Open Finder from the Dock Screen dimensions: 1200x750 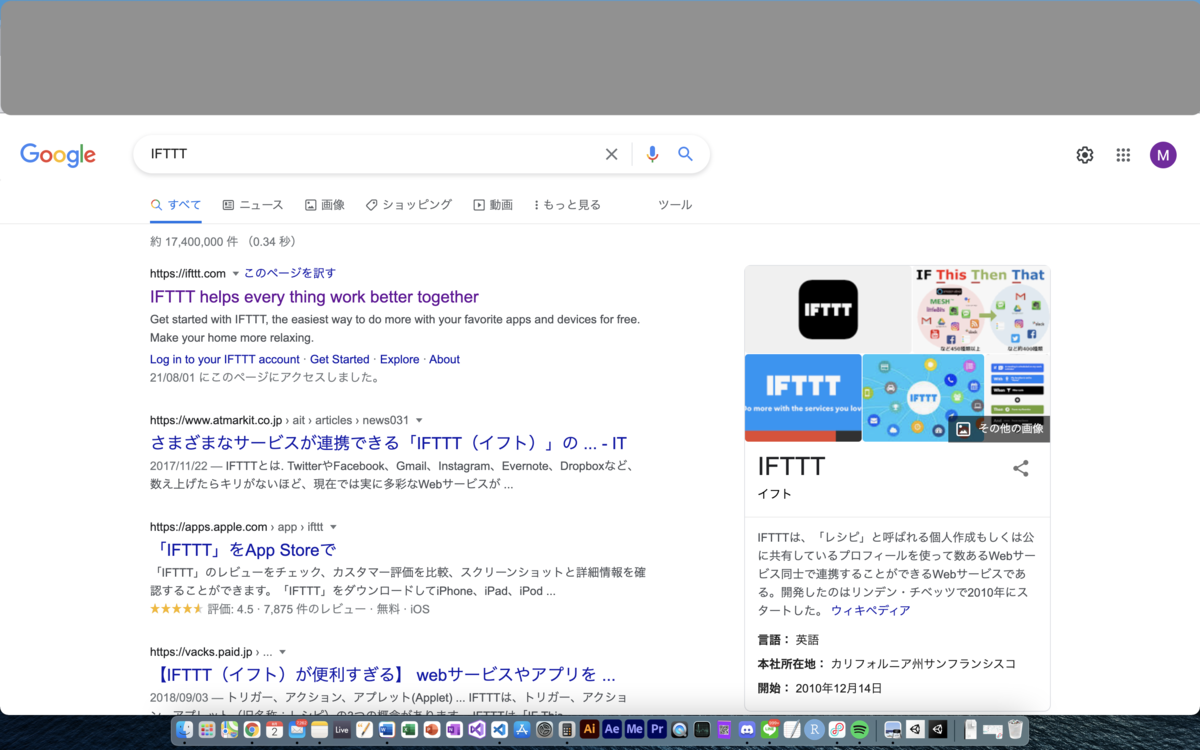coord(184,729)
